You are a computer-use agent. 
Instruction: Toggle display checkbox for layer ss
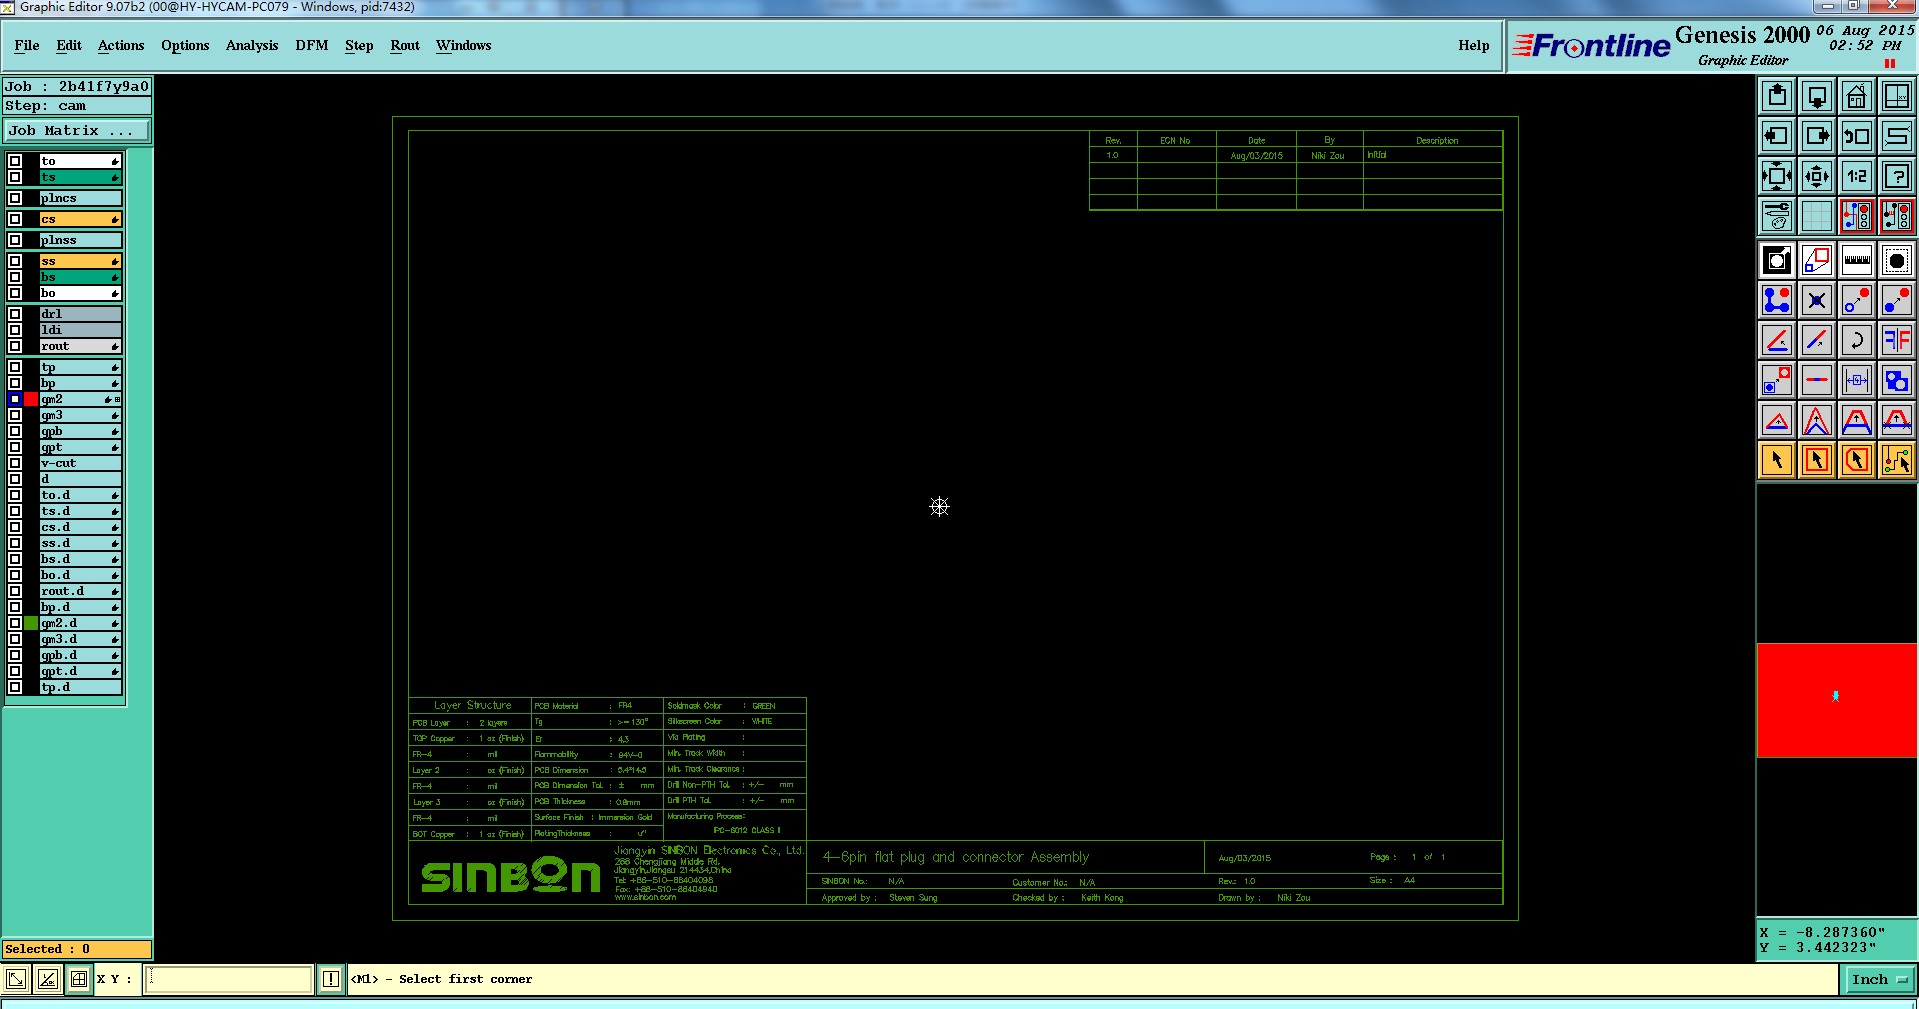tap(15, 261)
